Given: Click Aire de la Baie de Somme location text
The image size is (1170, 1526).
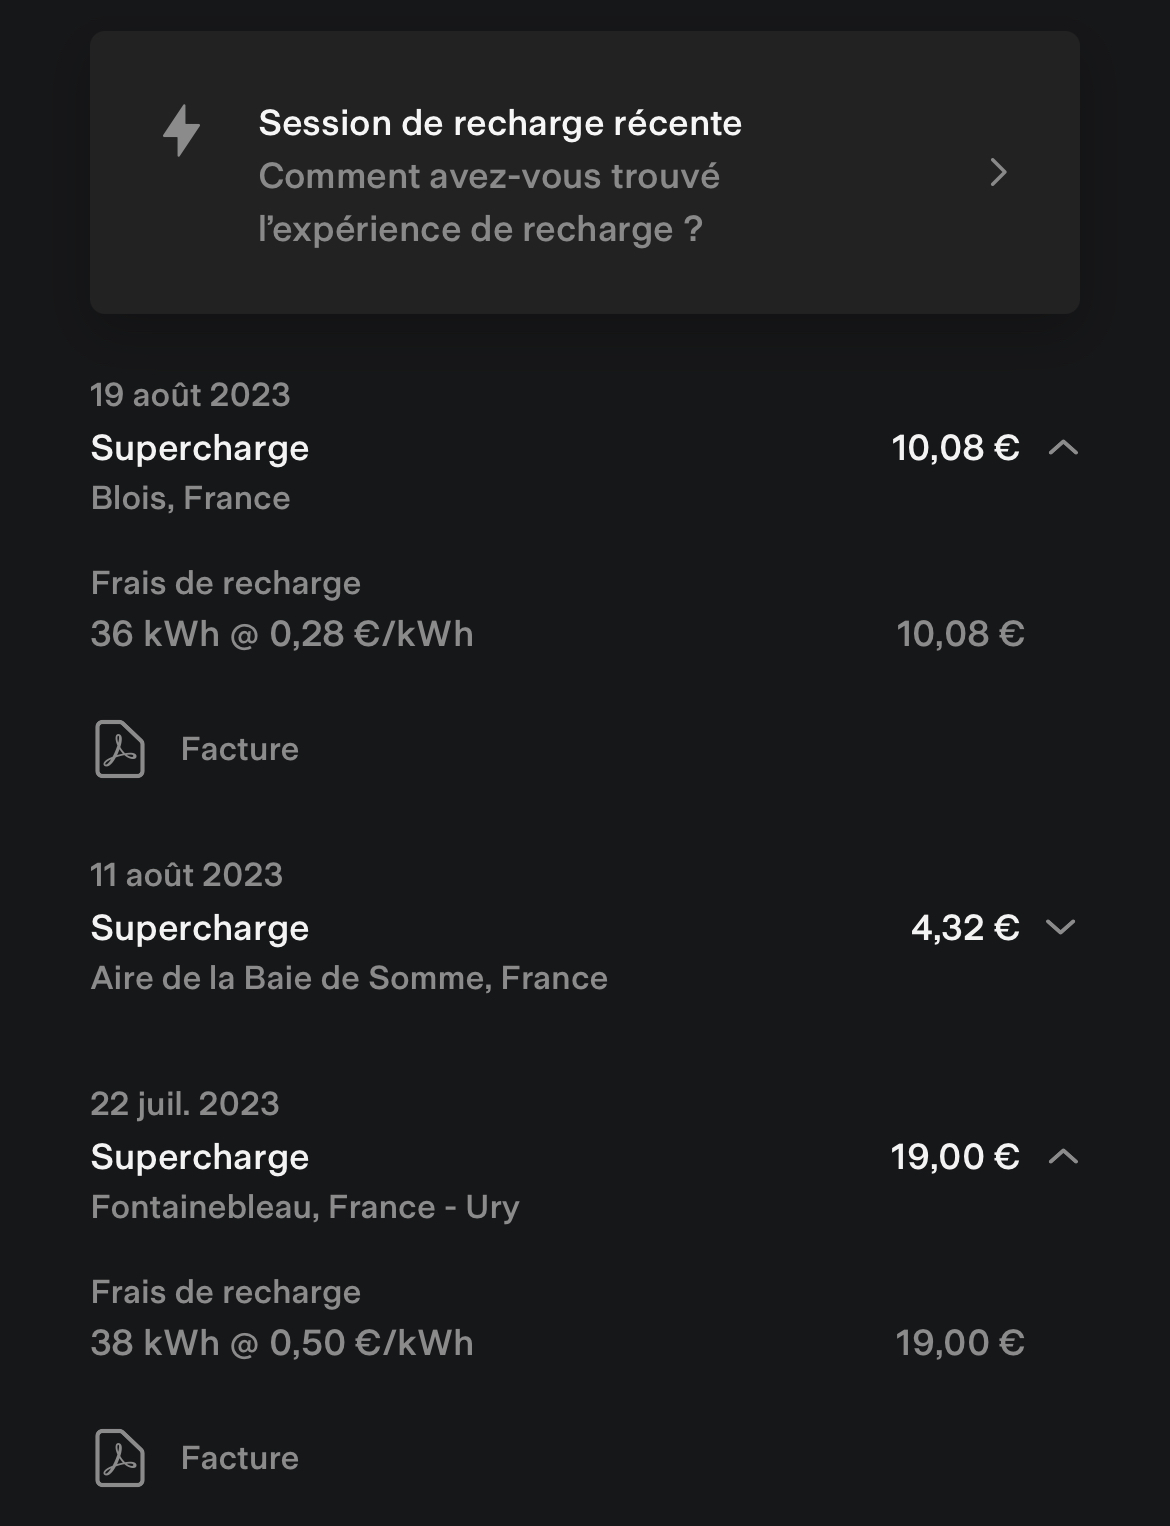Looking at the screenshot, I should [x=349, y=978].
